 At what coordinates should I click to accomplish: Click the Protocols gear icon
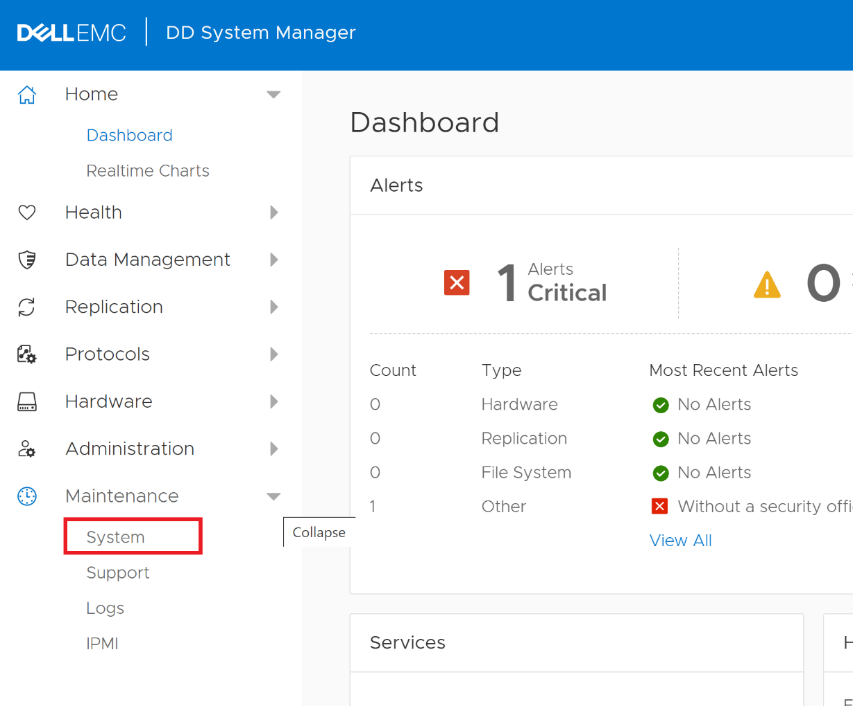point(26,353)
